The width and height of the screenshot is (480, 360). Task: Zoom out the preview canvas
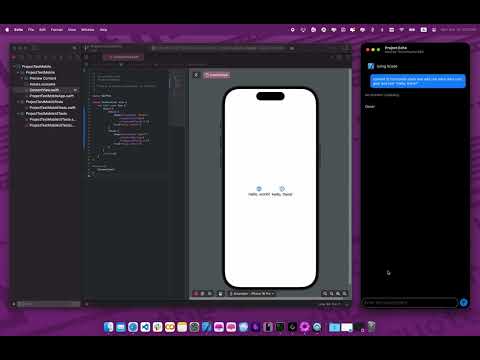(x=325, y=294)
